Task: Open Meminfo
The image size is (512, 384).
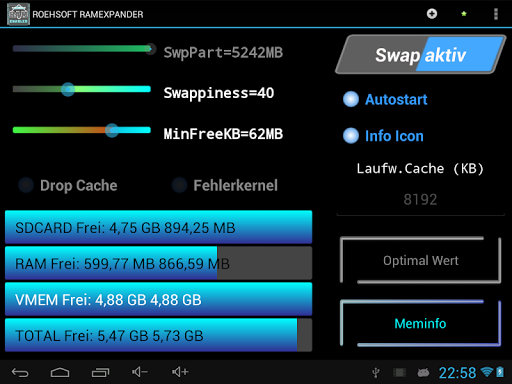Action: pyautogui.click(x=421, y=323)
